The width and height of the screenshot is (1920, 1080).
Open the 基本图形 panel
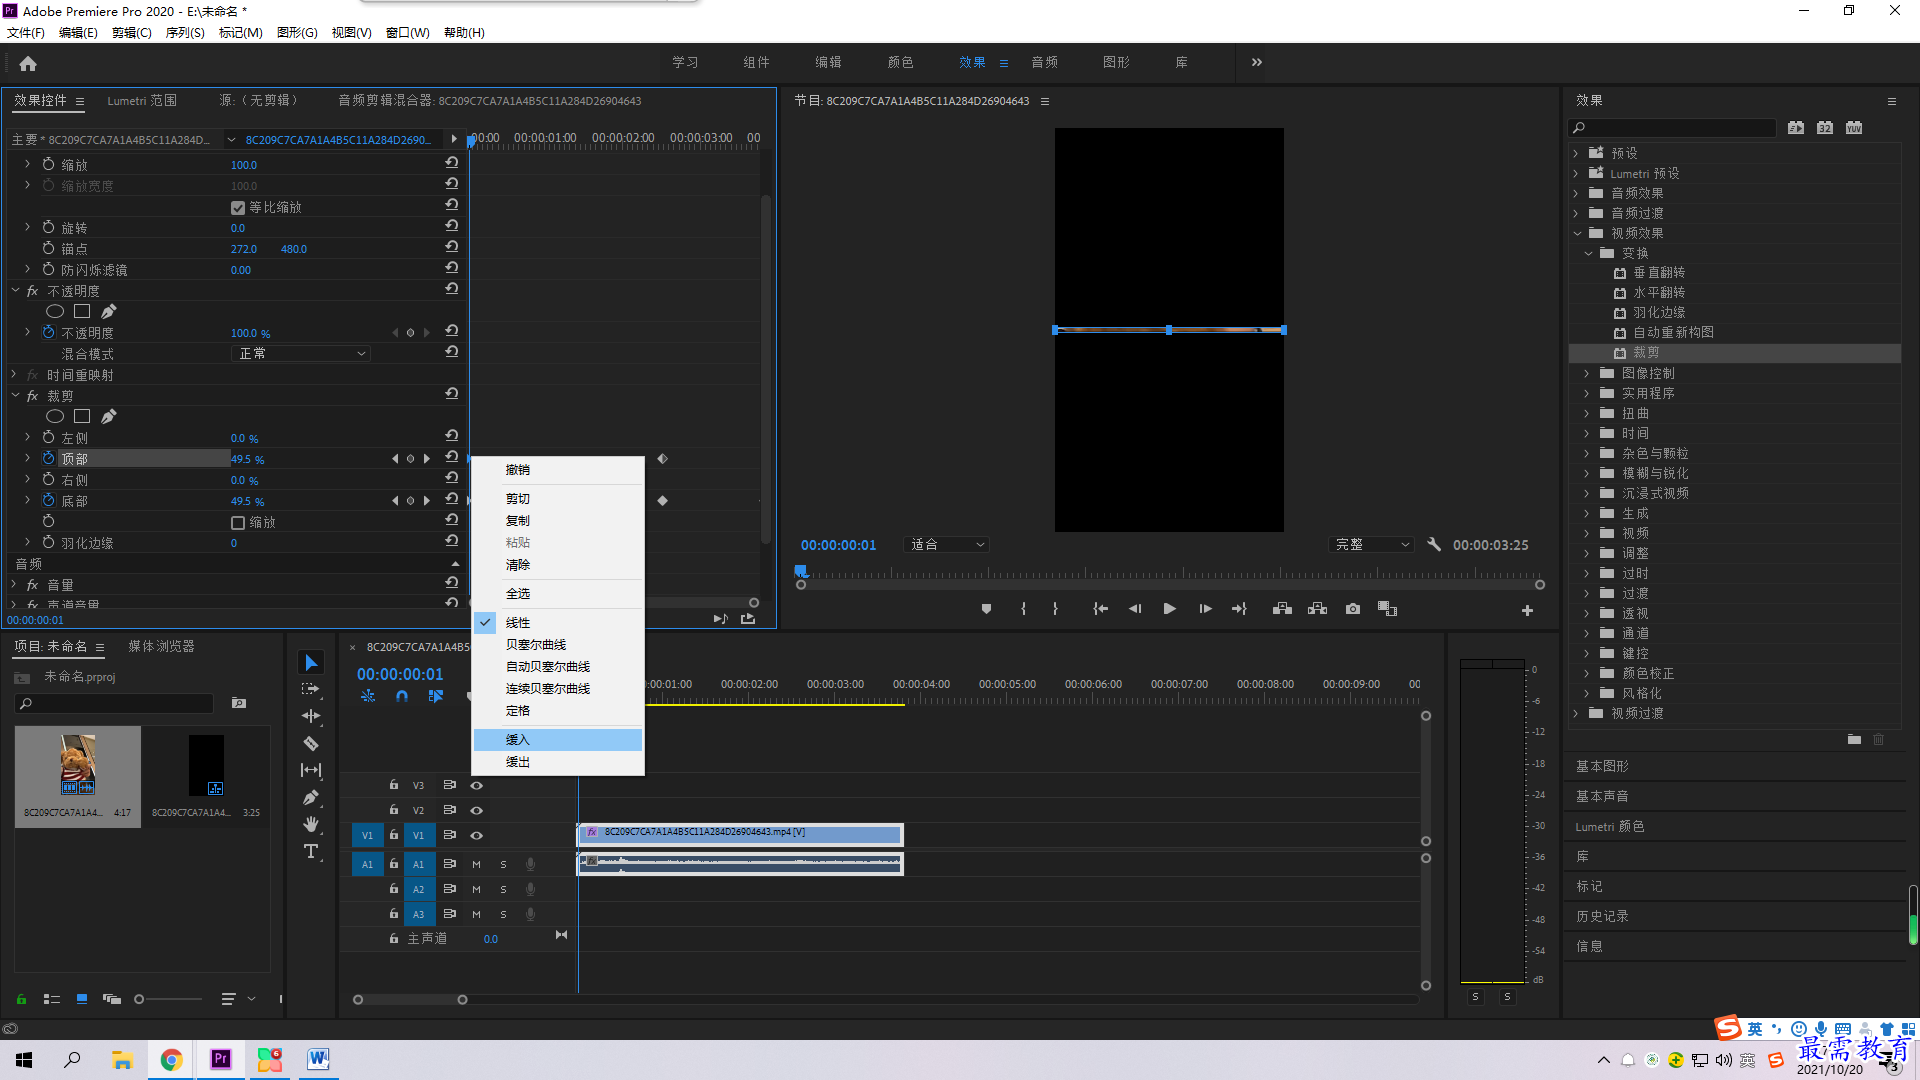point(1603,766)
